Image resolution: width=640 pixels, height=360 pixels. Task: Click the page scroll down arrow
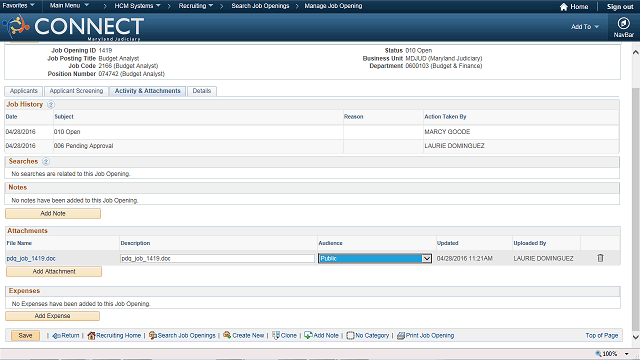(x=636, y=337)
